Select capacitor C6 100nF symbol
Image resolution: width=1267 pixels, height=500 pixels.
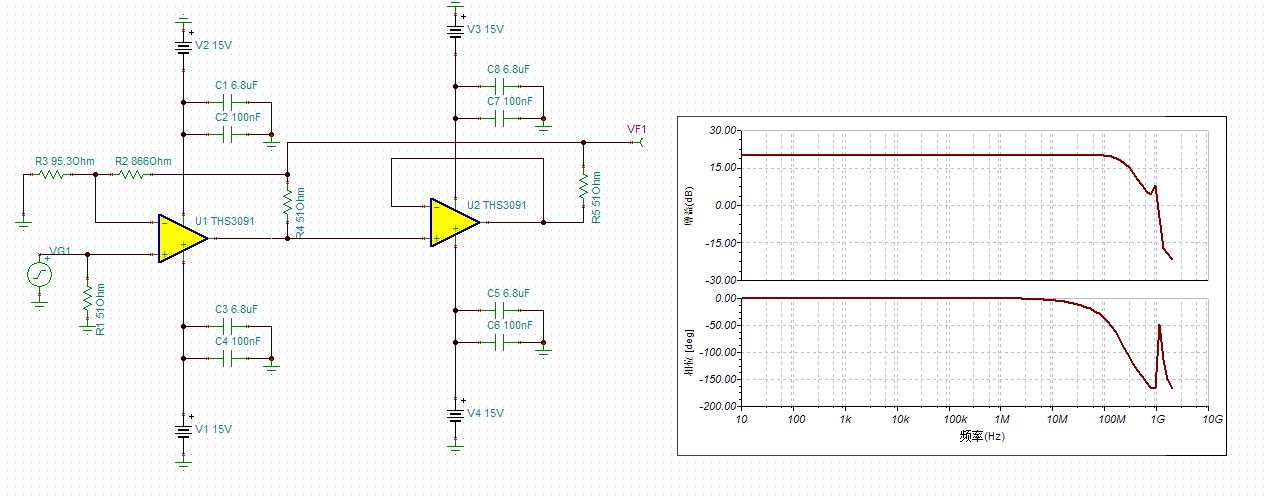(x=501, y=341)
